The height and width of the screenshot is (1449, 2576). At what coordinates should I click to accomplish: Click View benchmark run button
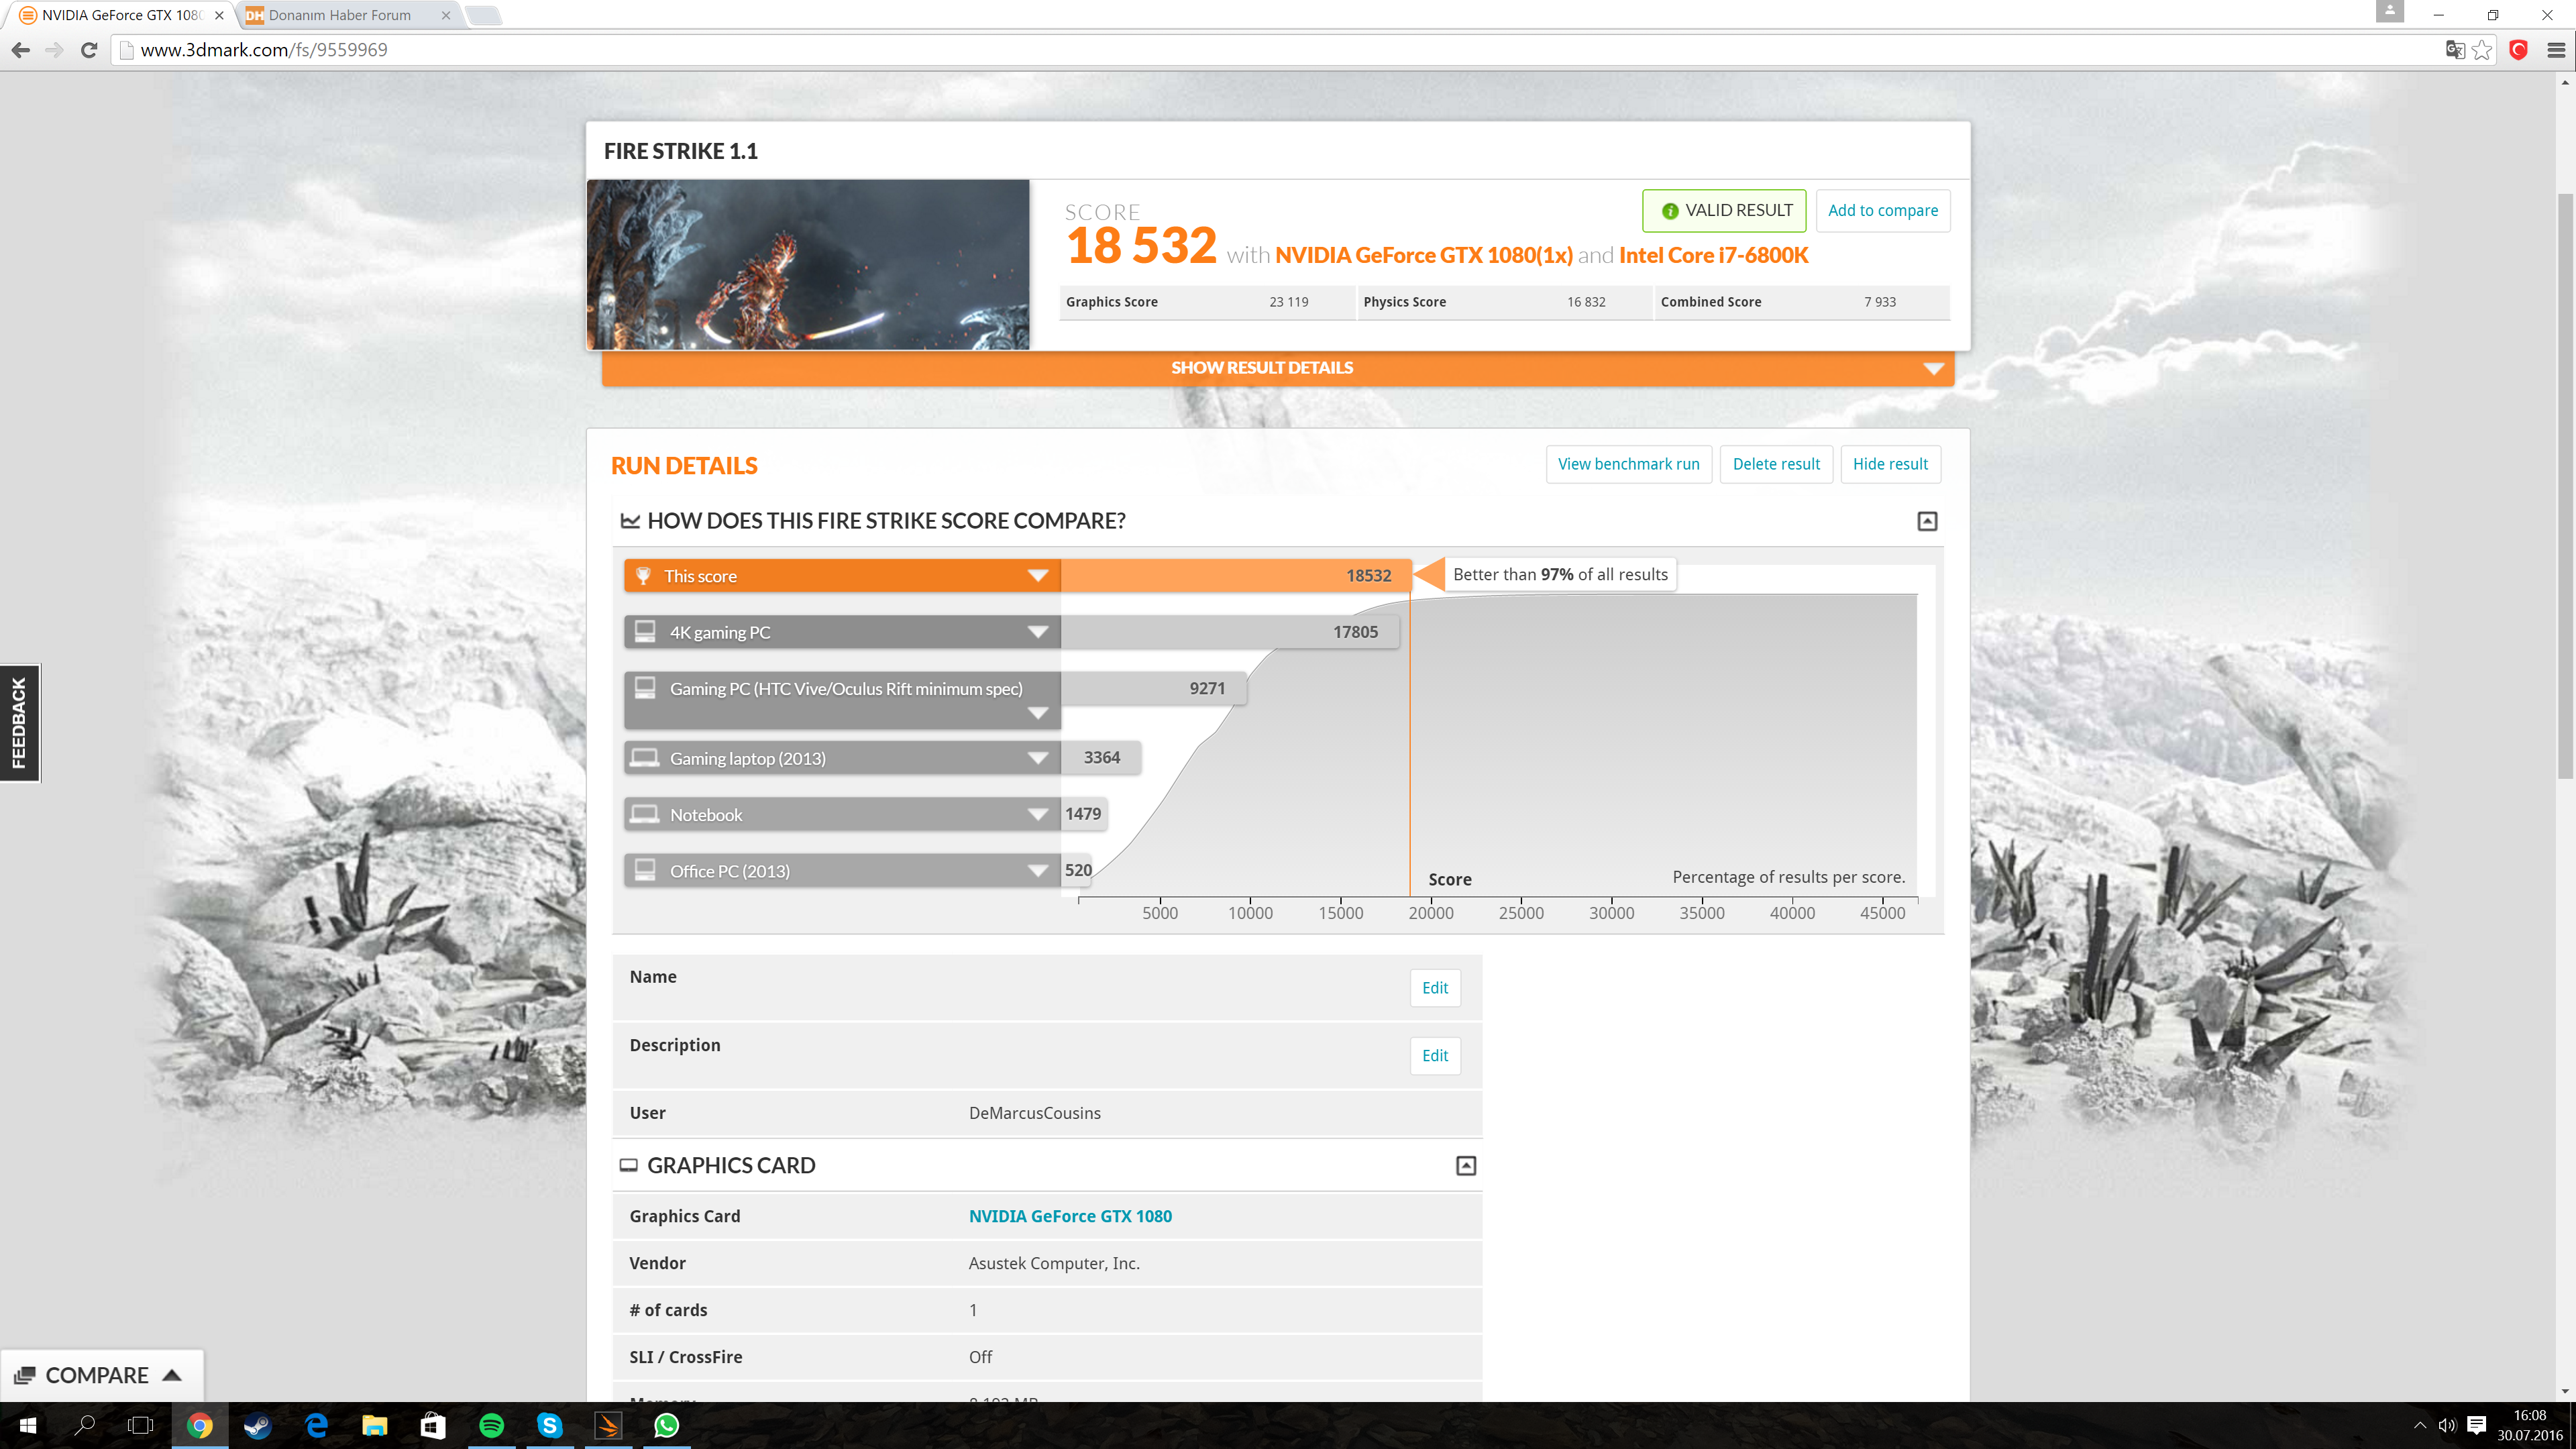[1628, 464]
